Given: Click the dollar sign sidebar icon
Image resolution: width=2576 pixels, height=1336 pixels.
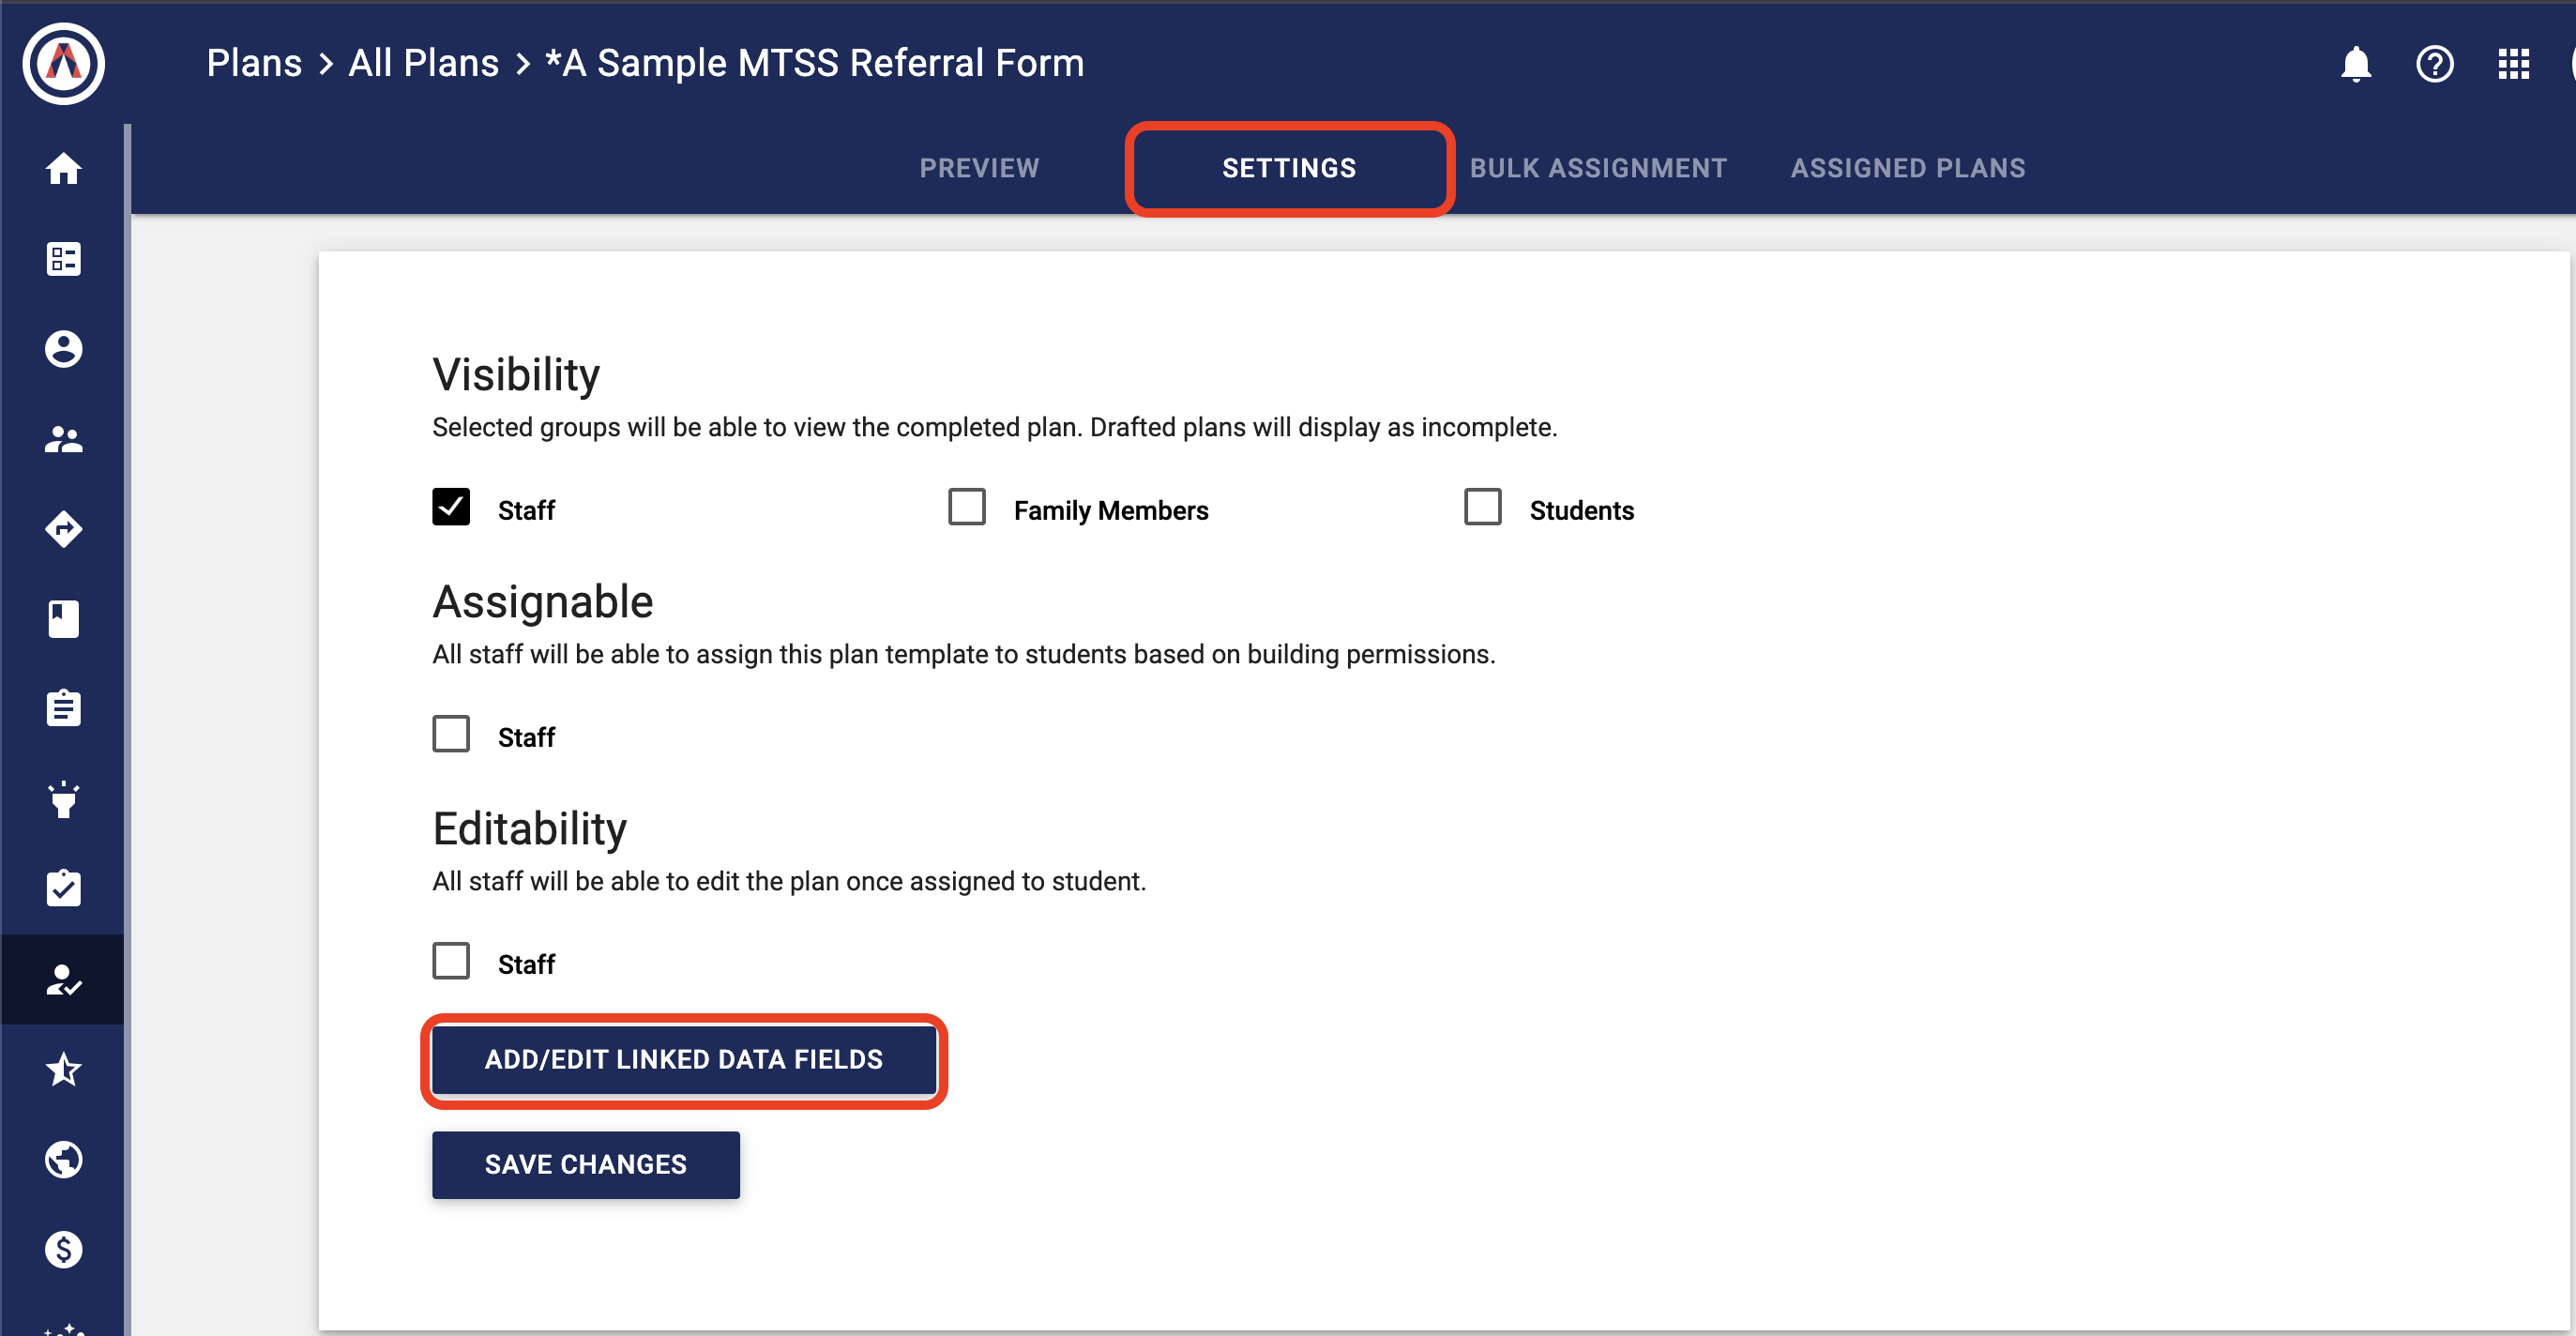Looking at the screenshot, I should pyautogui.click(x=63, y=1249).
